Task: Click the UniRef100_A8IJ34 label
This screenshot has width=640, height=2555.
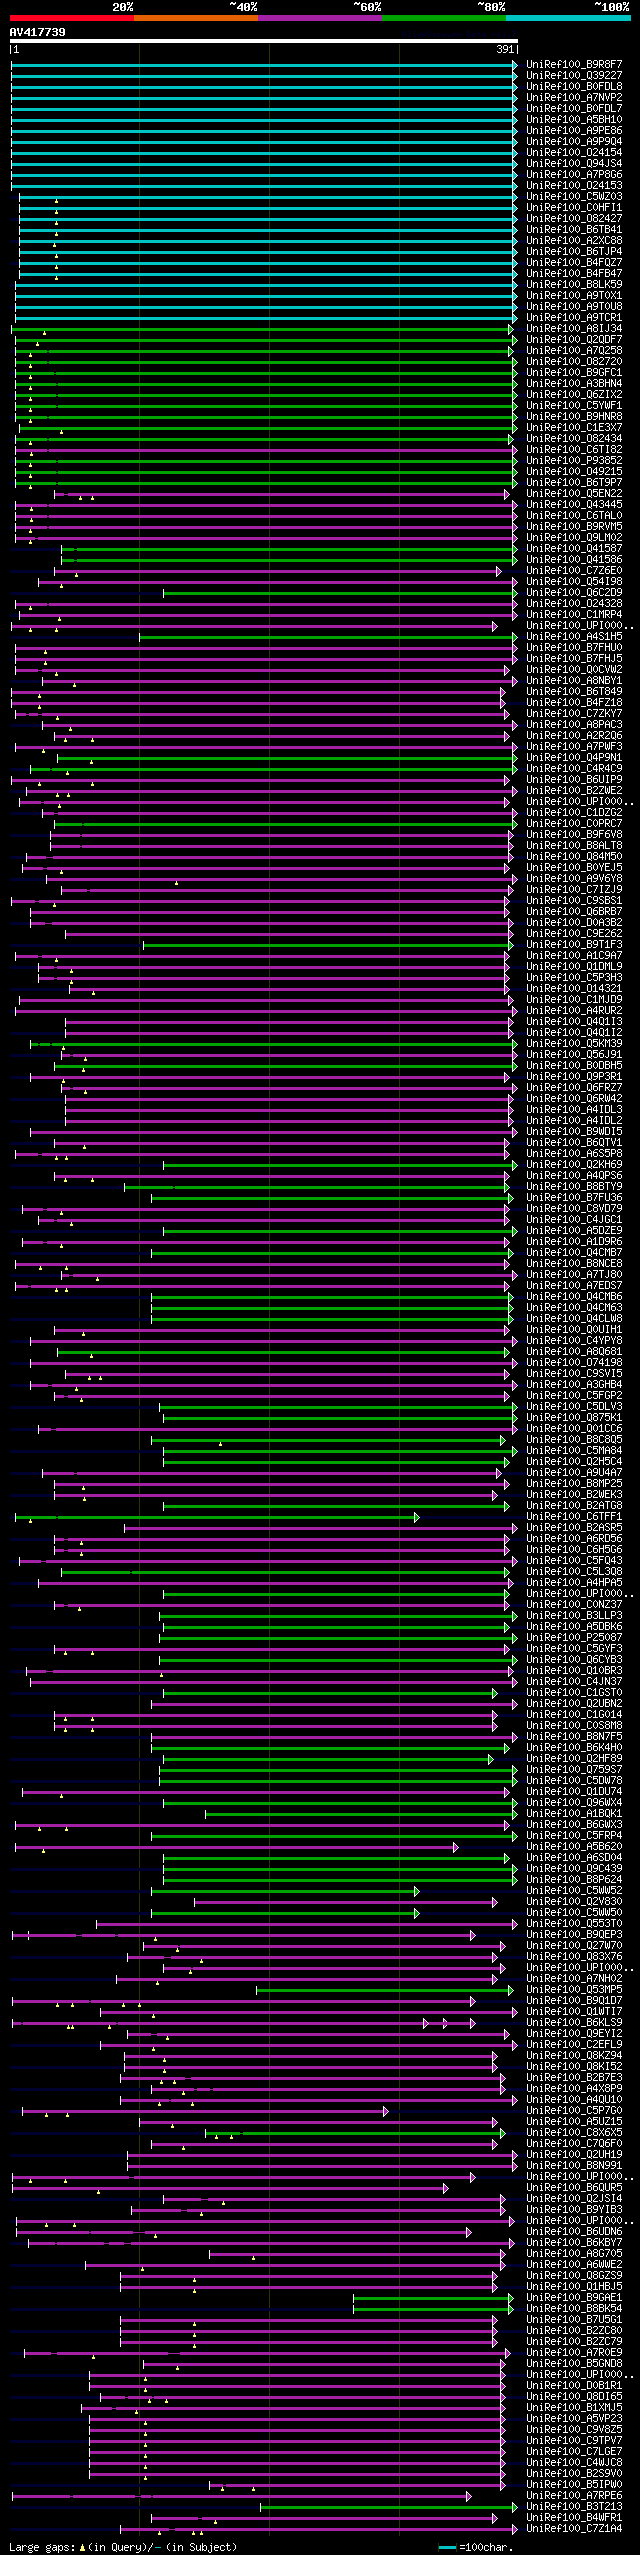Action: pos(574,329)
